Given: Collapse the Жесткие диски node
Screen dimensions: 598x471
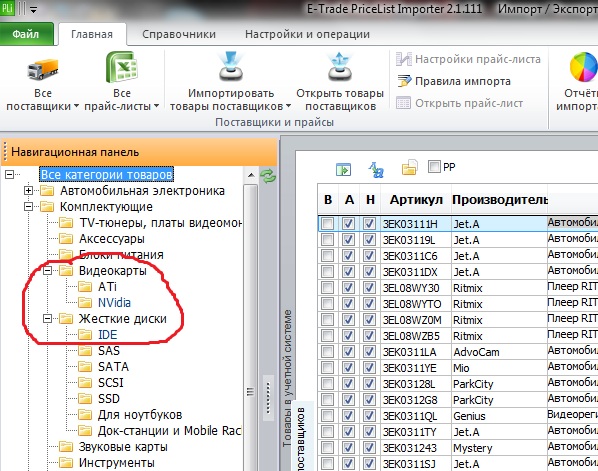Looking at the screenshot, I should pyautogui.click(x=47, y=318).
